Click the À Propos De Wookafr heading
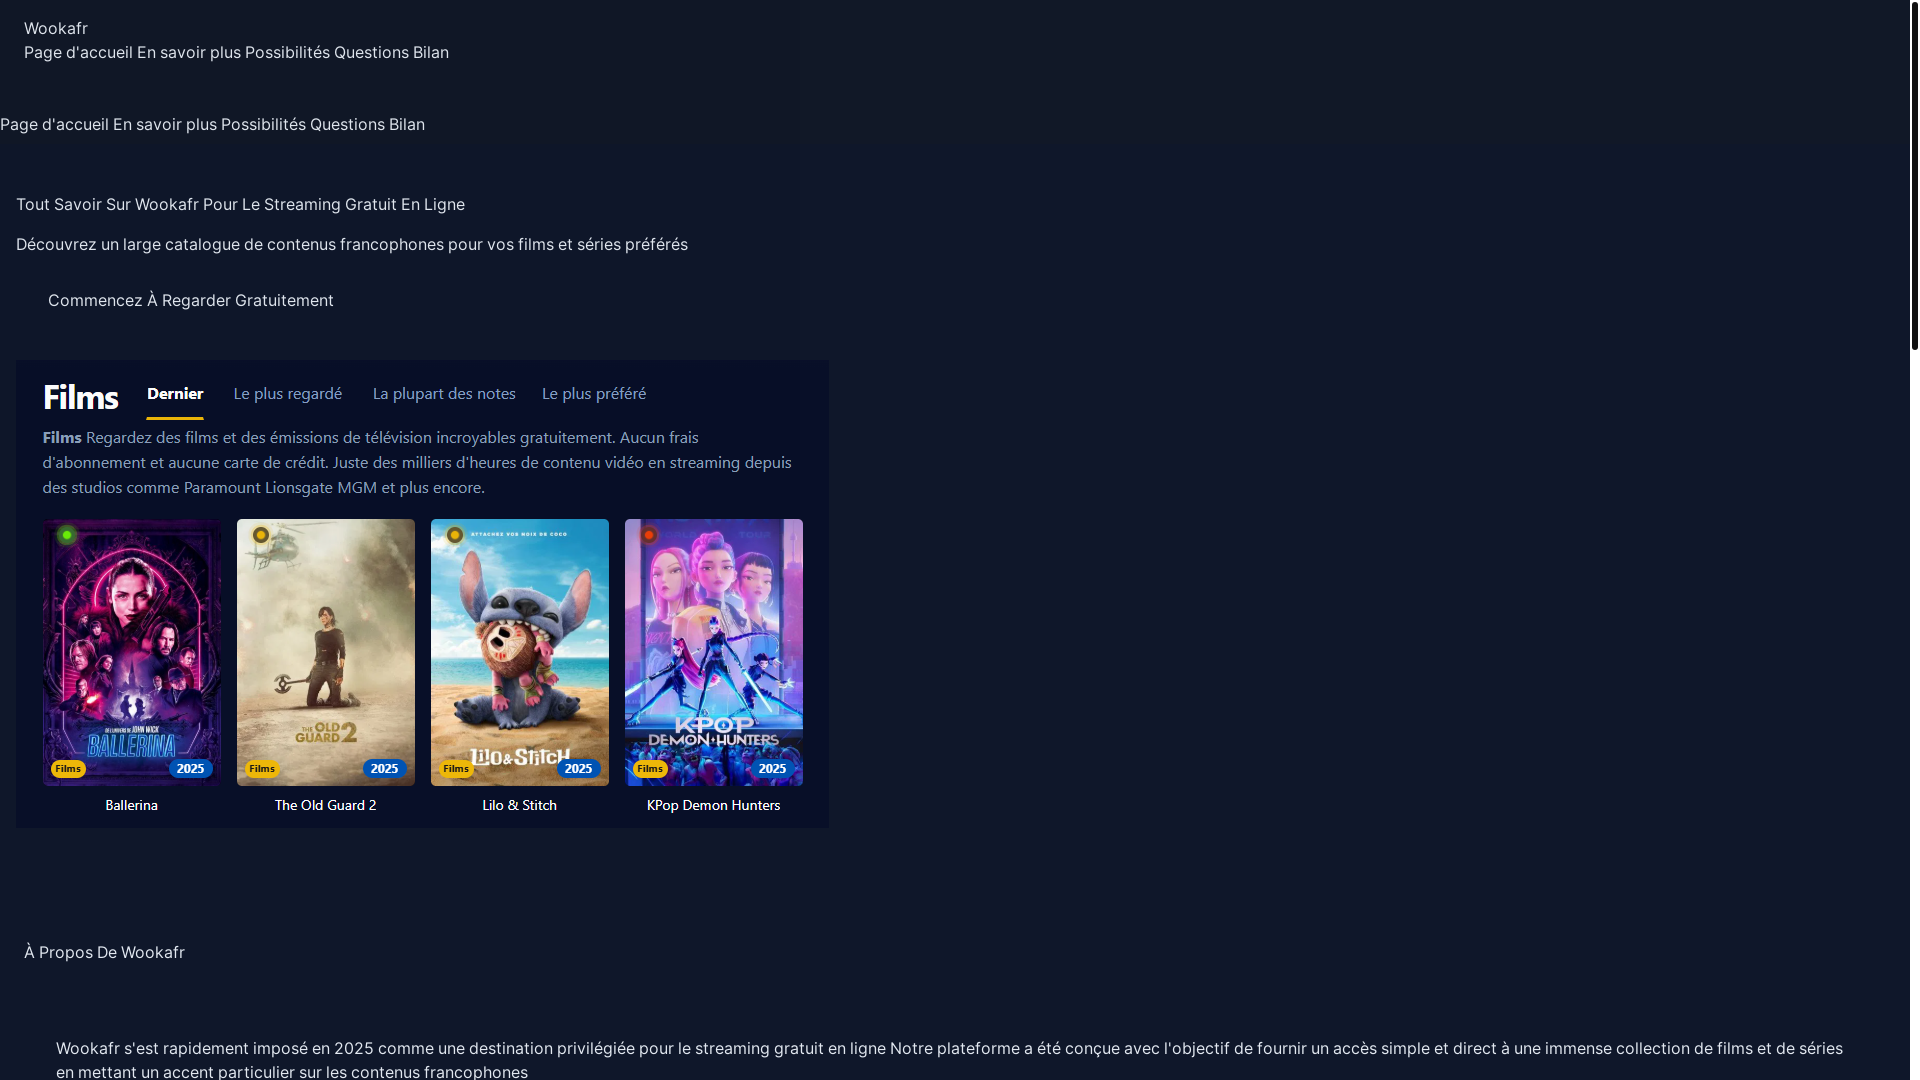Viewport: 1920px width, 1080px height. [x=104, y=952]
